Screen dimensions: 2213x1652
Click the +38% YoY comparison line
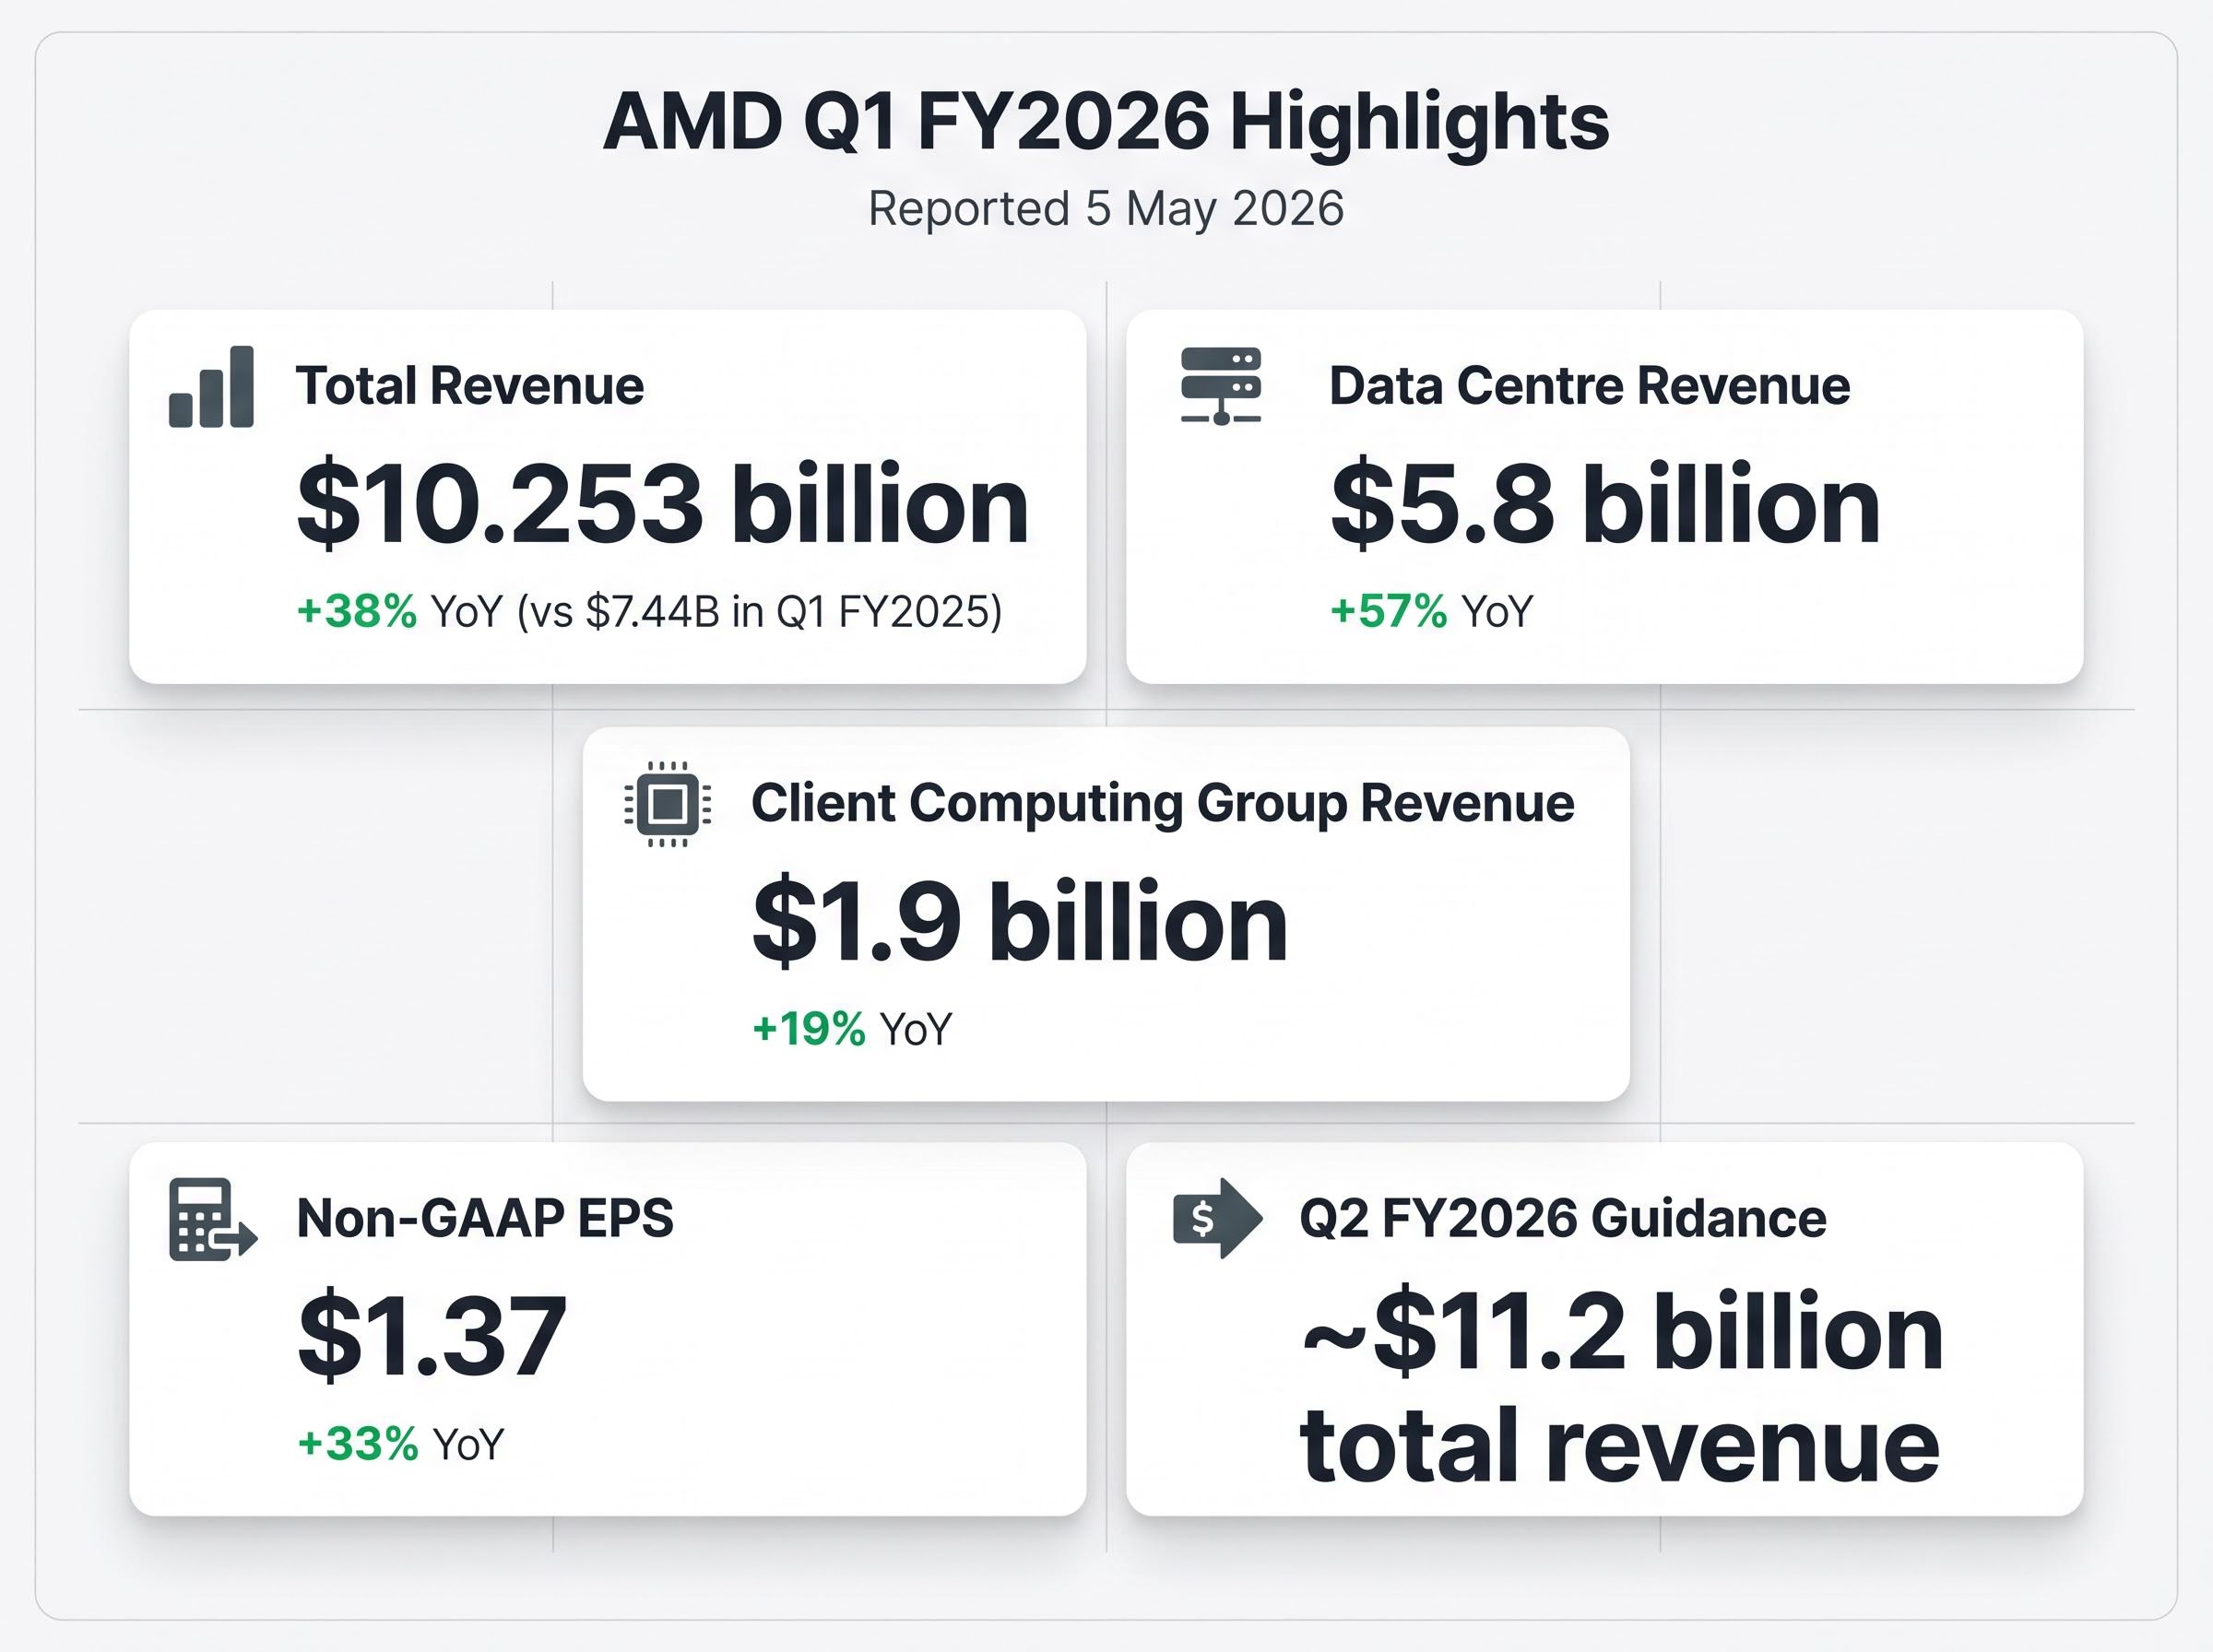click(650, 611)
